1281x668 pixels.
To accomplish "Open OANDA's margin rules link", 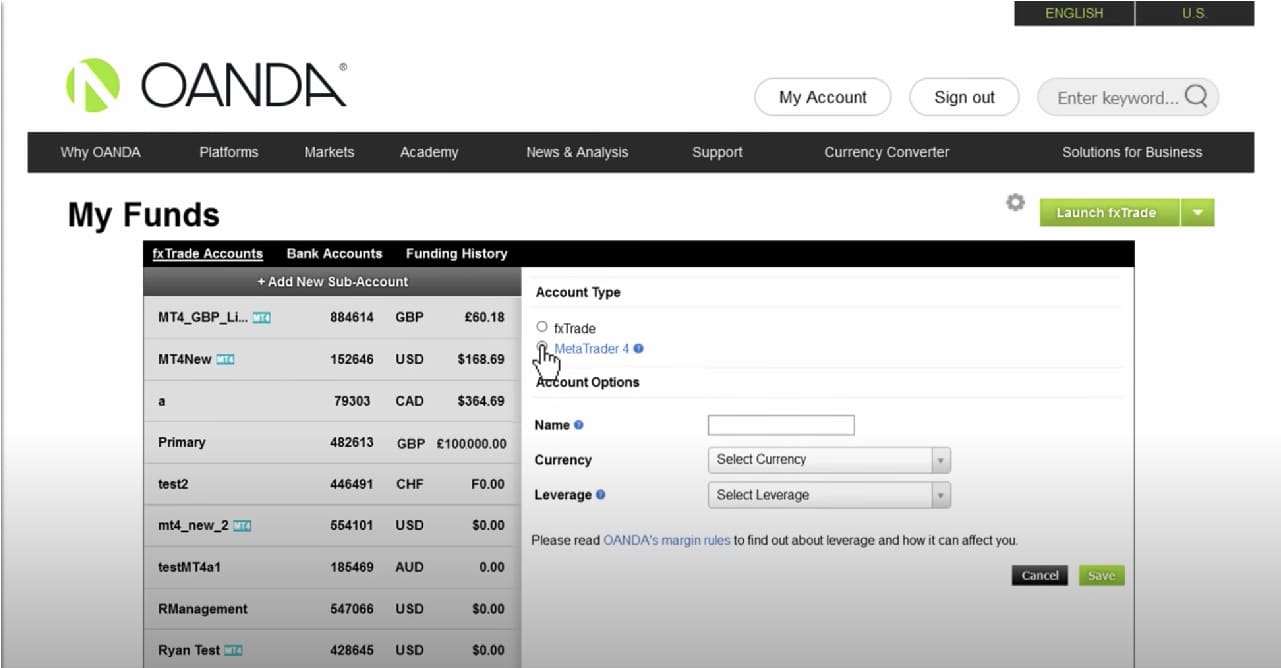I will (666, 540).
